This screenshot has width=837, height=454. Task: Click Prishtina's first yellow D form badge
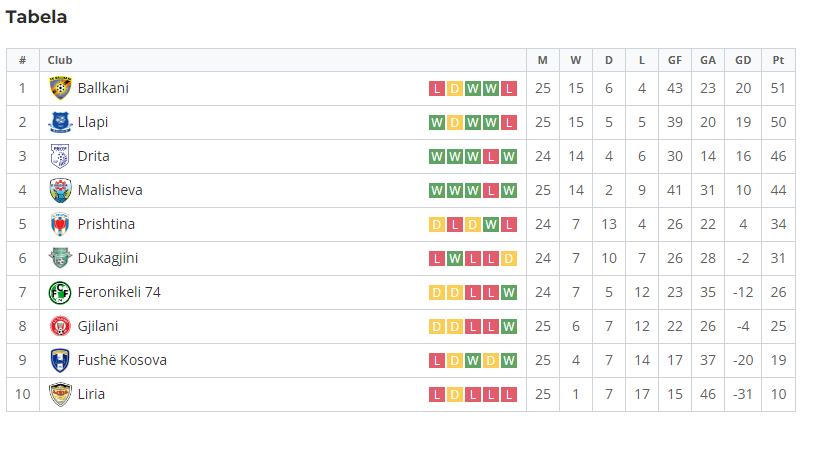[437, 225]
